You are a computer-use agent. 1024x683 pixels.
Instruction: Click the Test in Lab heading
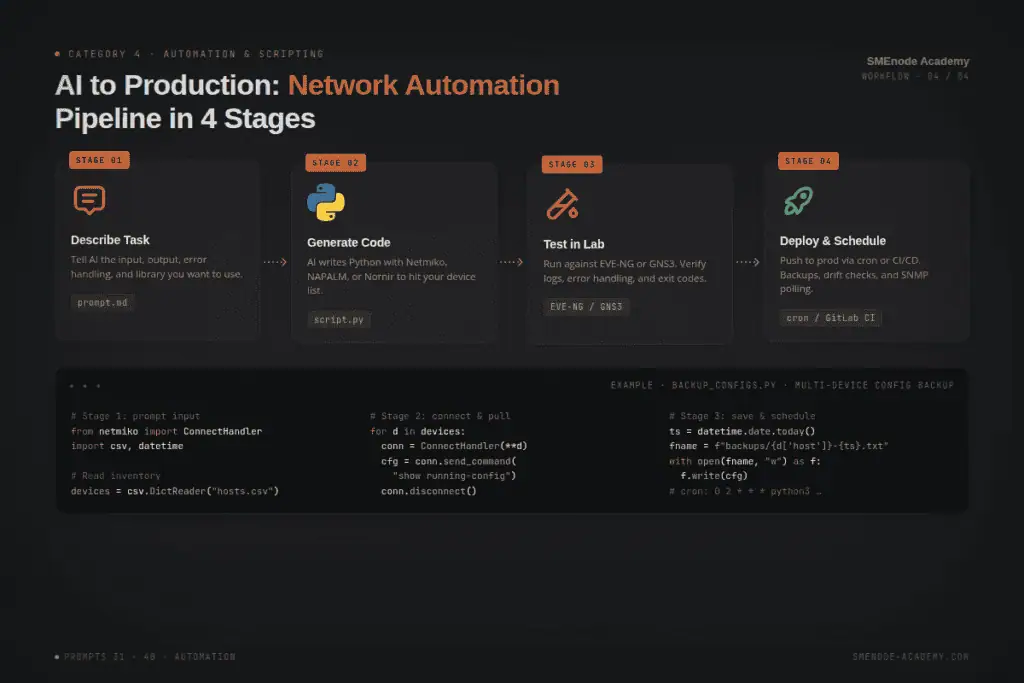tap(574, 244)
